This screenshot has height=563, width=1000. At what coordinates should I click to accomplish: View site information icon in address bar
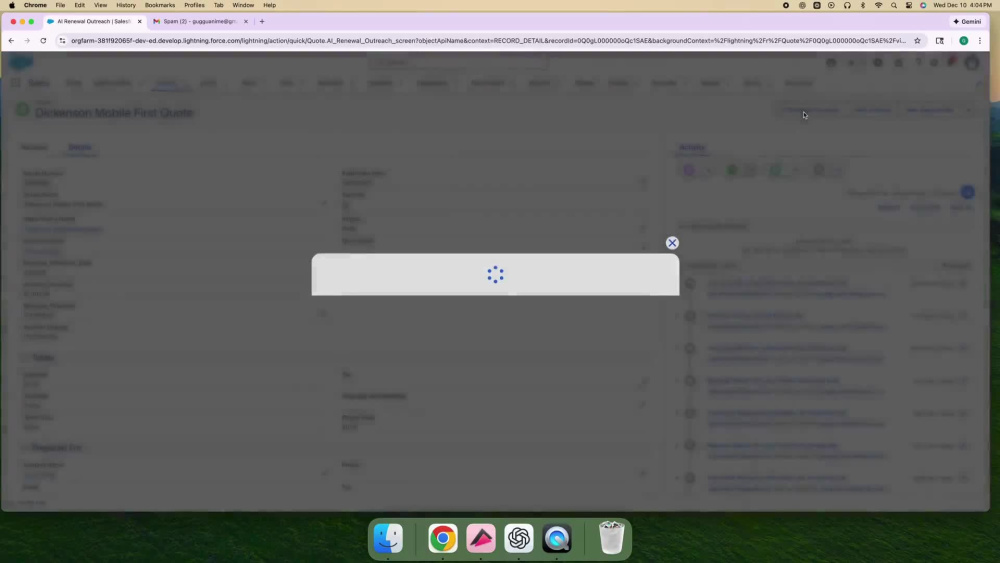pyautogui.click(x=62, y=40)
